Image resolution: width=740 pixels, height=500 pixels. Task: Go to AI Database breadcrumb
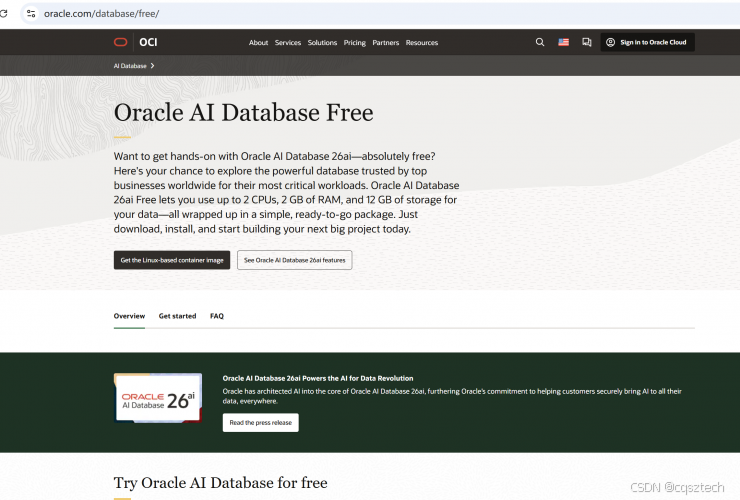[130, 66]
